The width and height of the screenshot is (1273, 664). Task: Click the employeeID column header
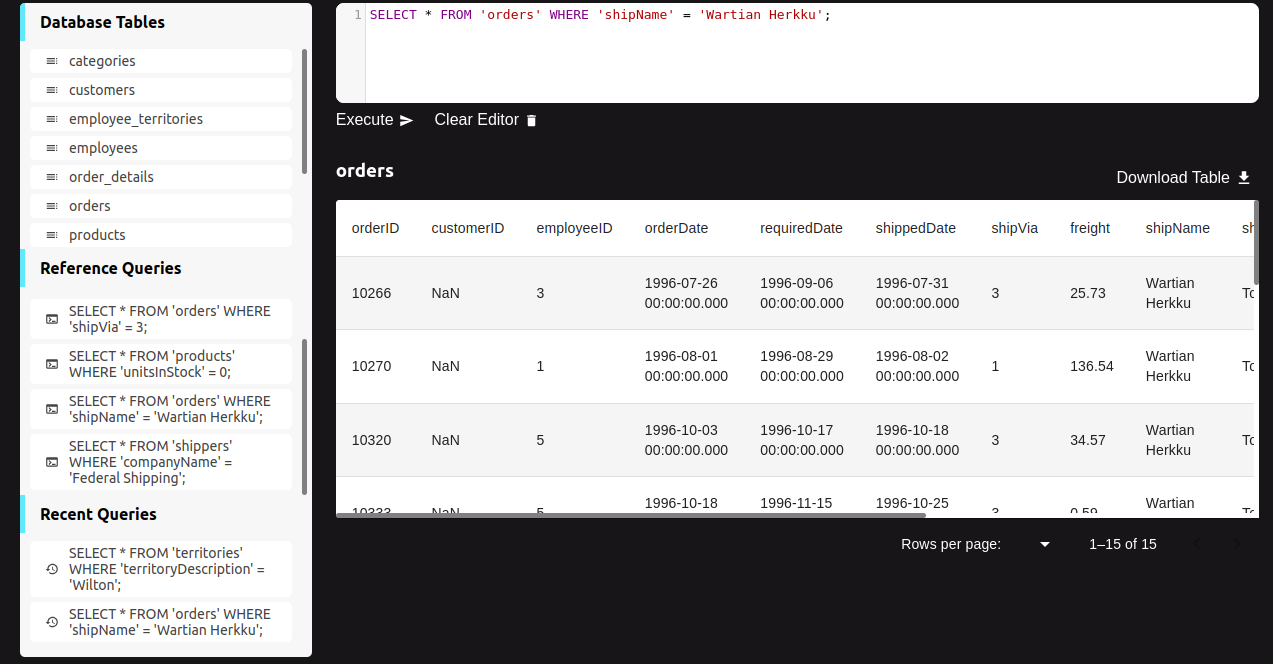coord(574,228)
